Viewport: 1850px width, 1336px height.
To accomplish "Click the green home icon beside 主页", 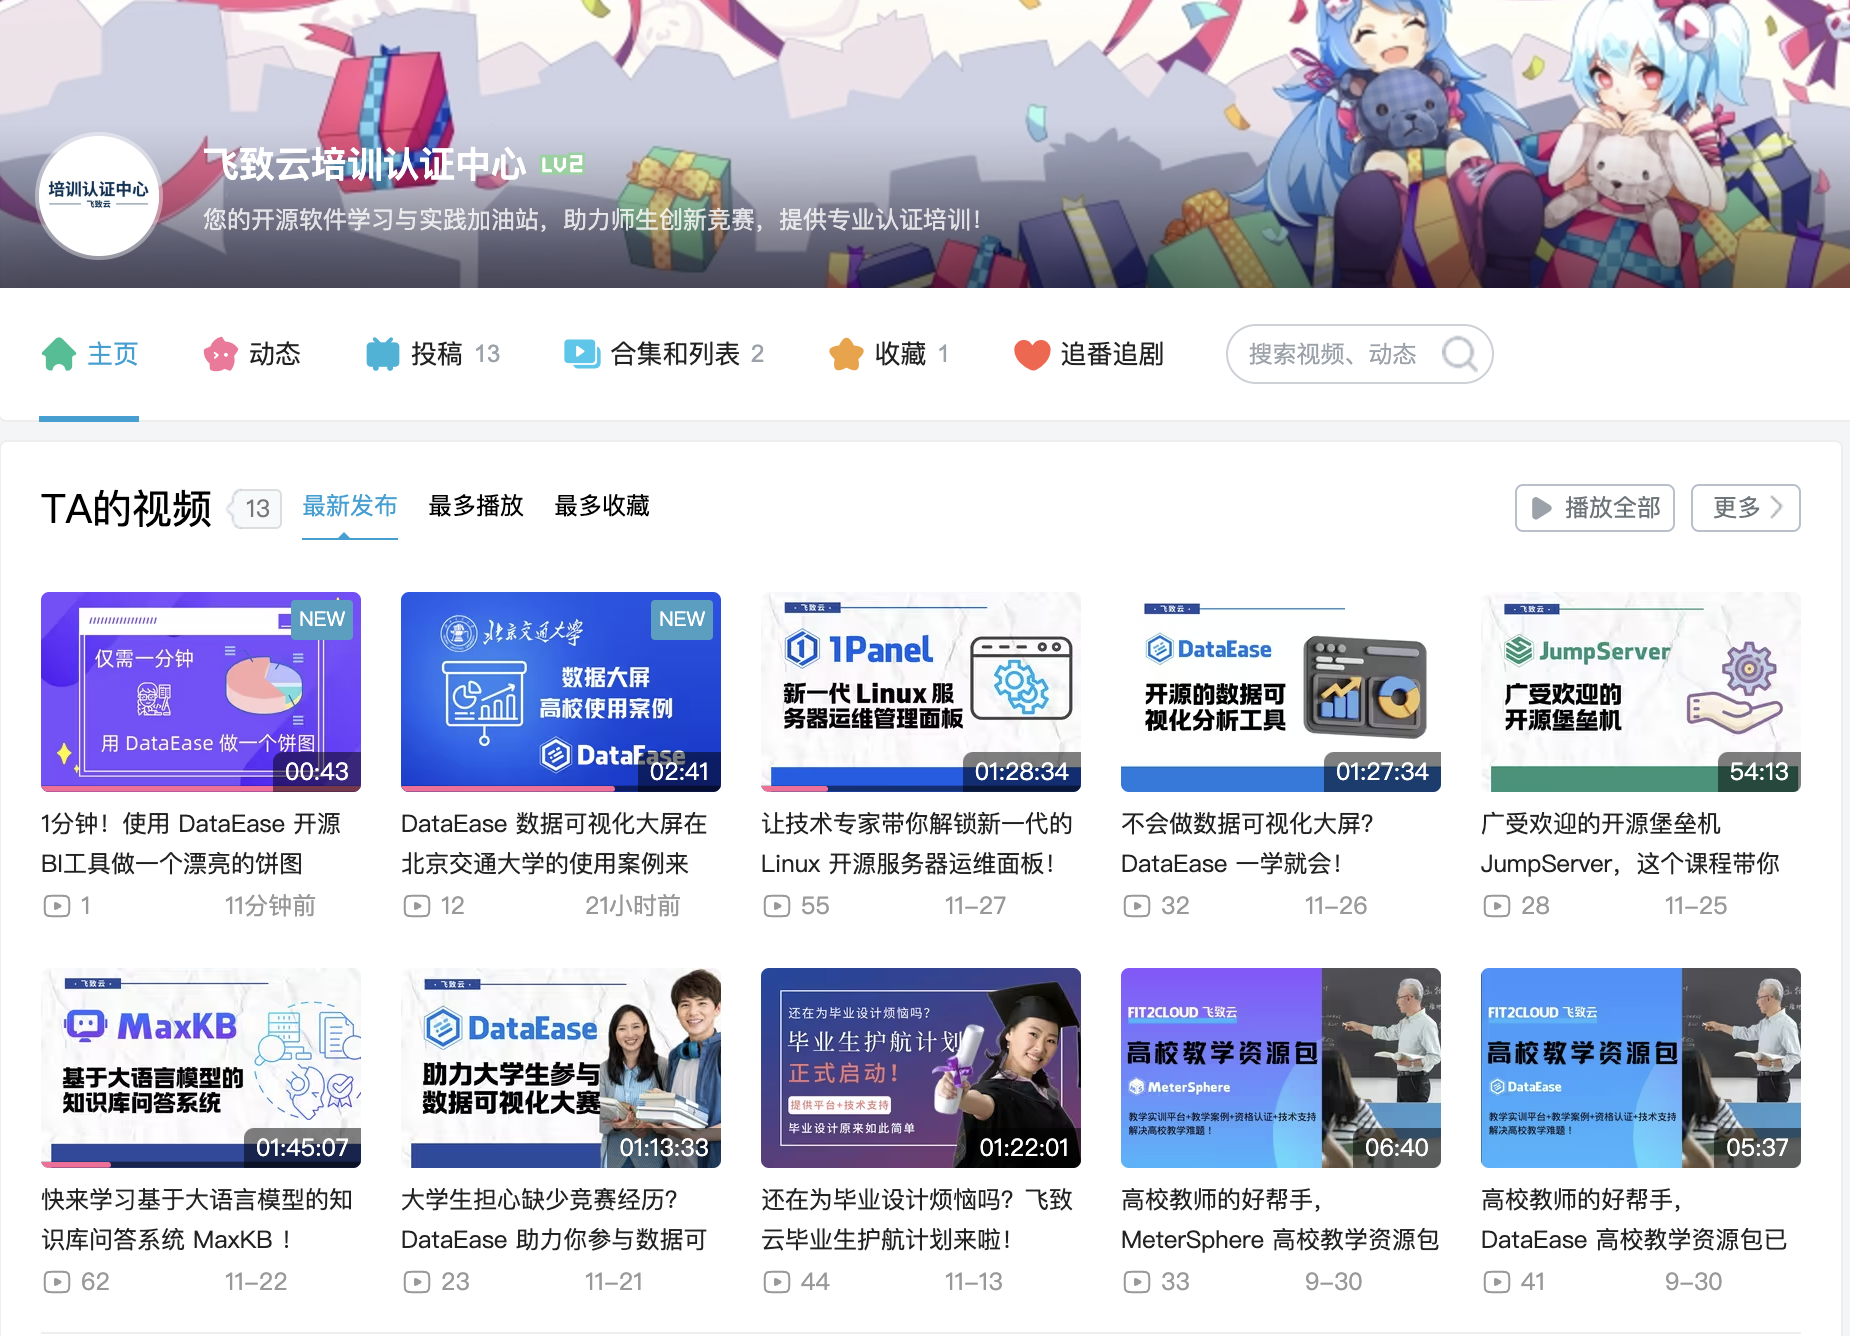I will [59, 354].
